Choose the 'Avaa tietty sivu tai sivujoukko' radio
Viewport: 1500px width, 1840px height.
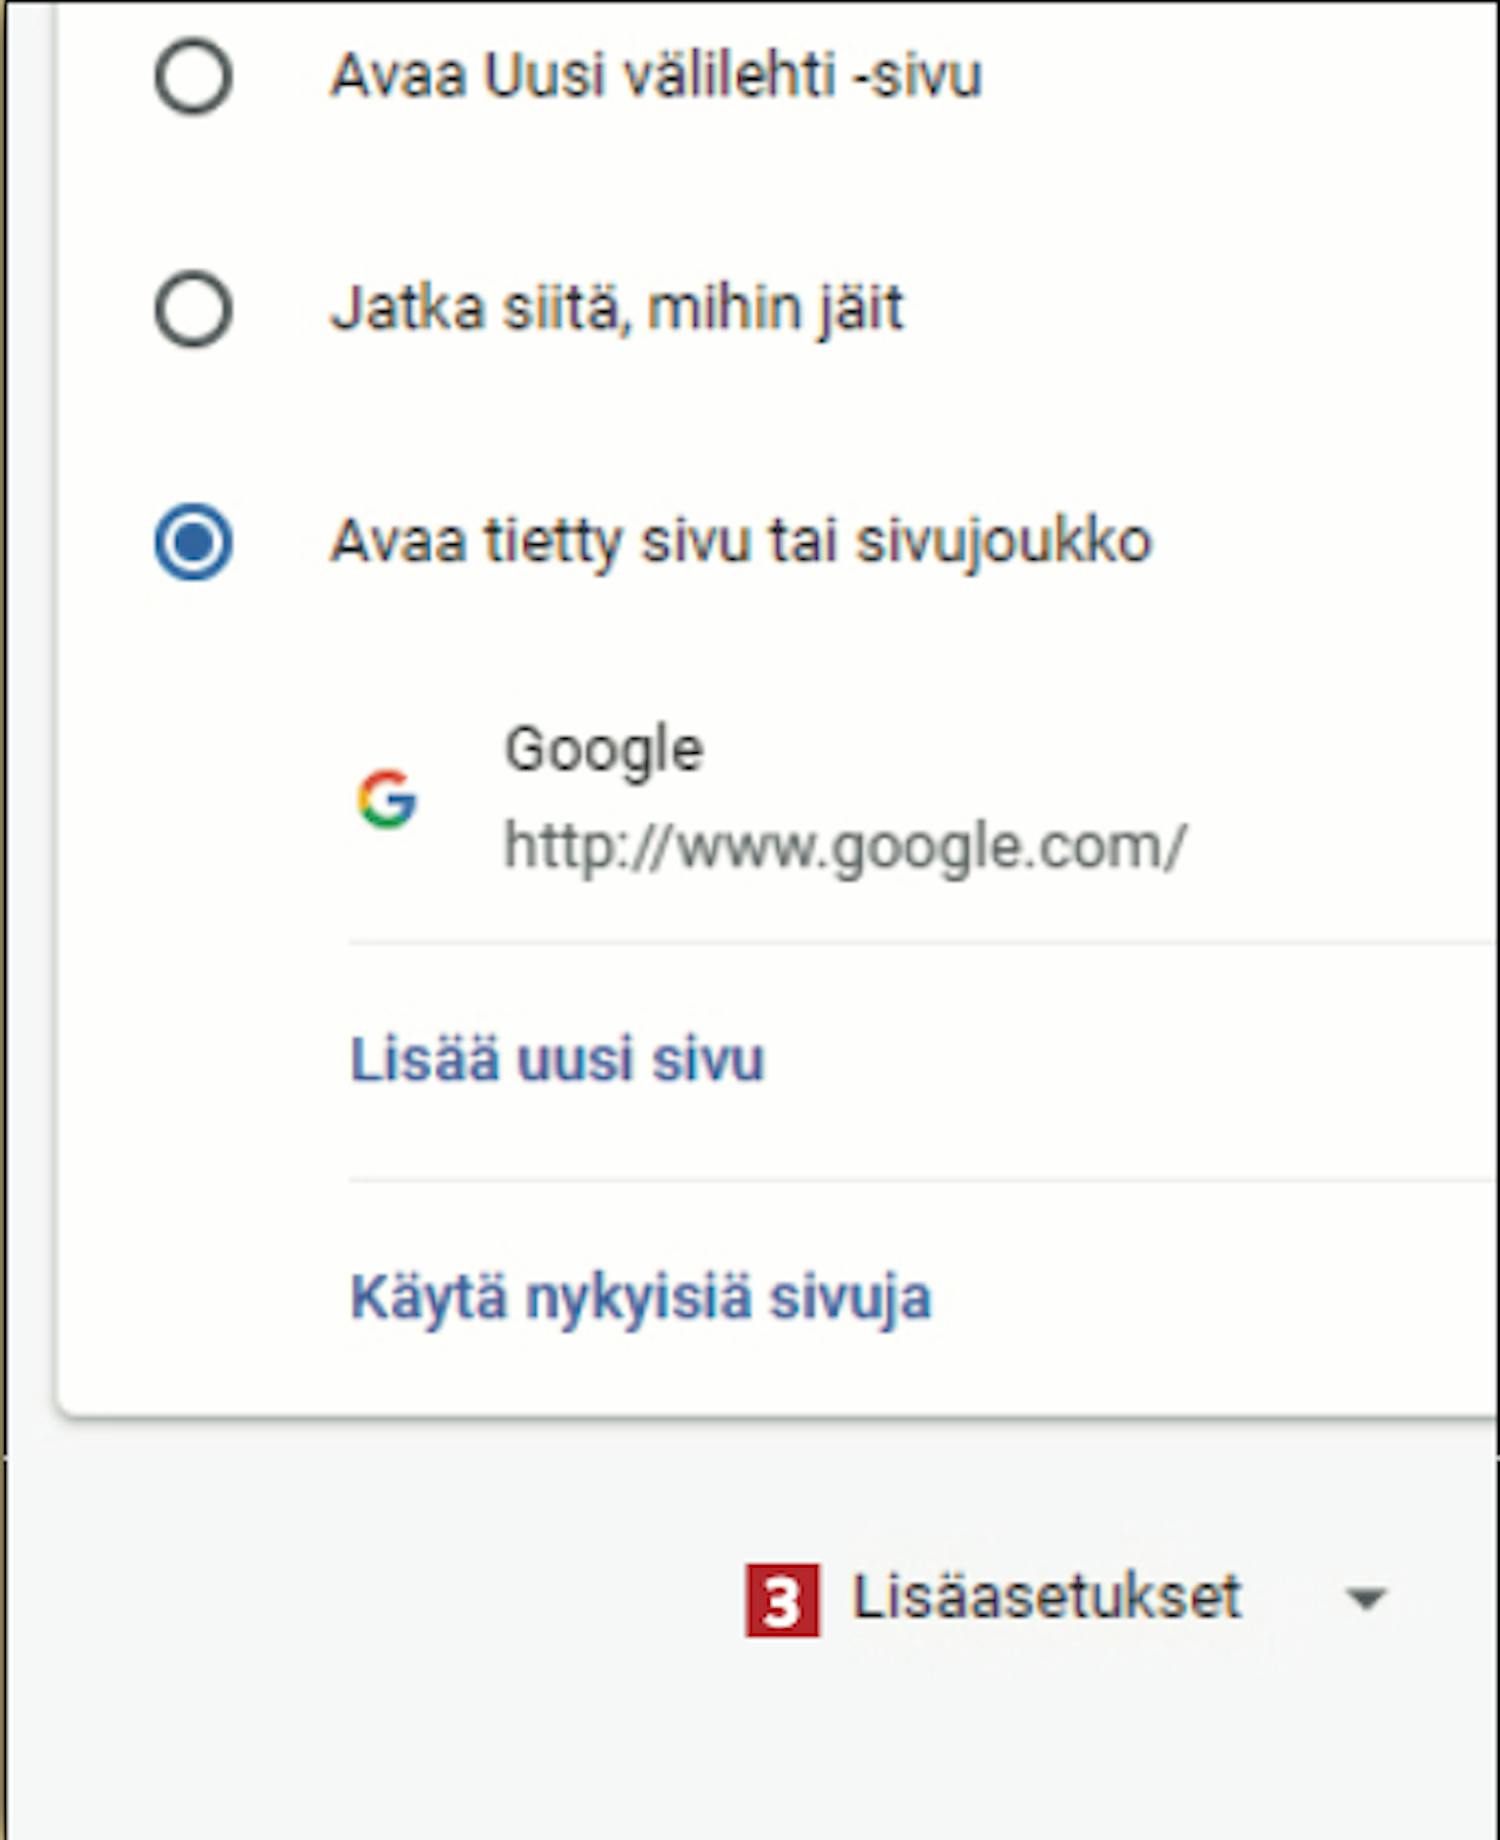click(x=194, y=542)
